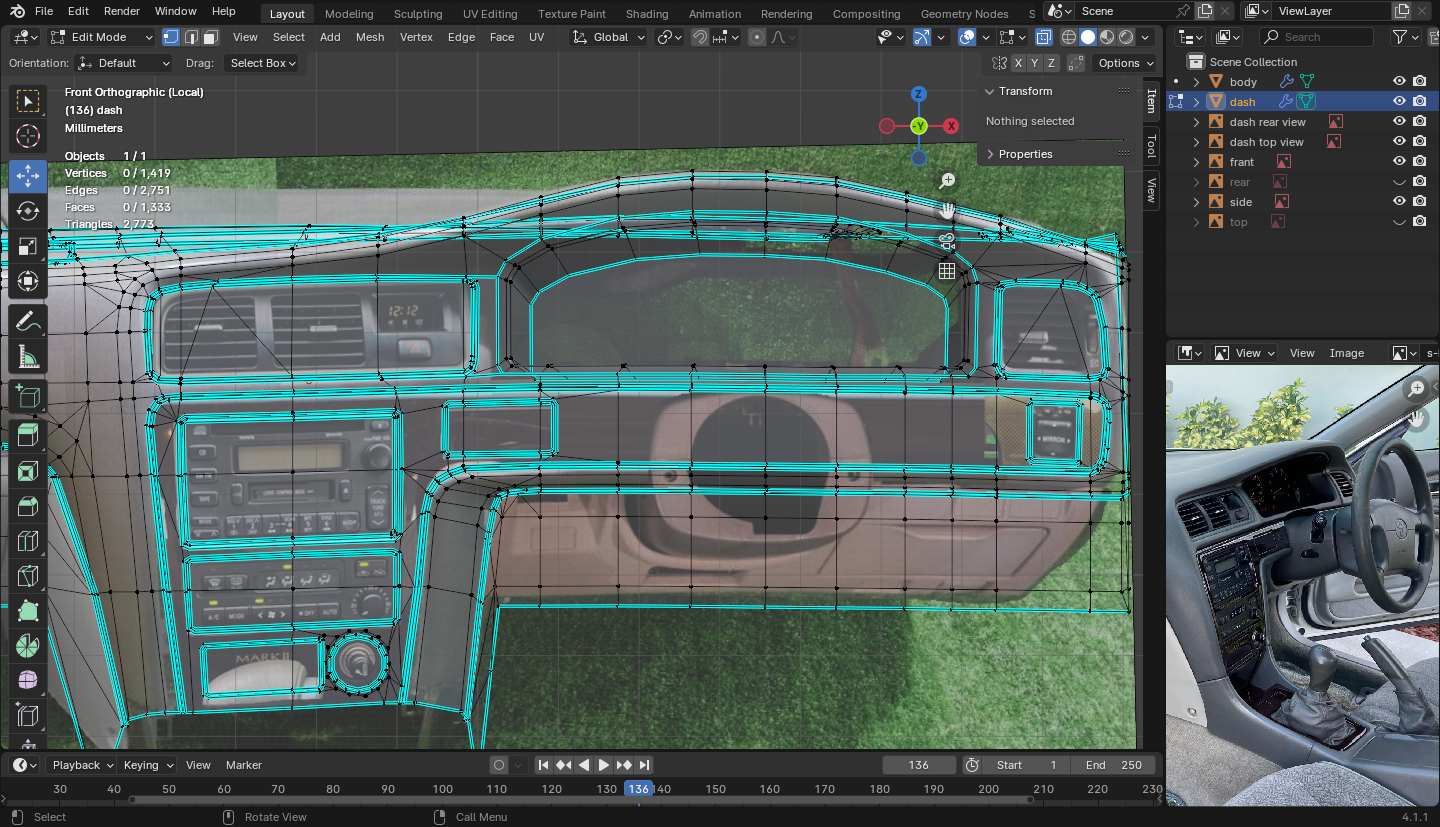Open the Mesh menu
The height and width of the screenshot is (827, 1440).
pyautogui.click(x=369, y=37)
